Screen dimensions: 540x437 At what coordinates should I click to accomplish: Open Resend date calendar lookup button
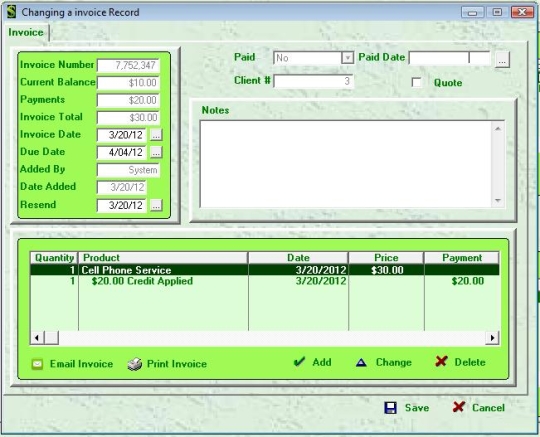156,205
